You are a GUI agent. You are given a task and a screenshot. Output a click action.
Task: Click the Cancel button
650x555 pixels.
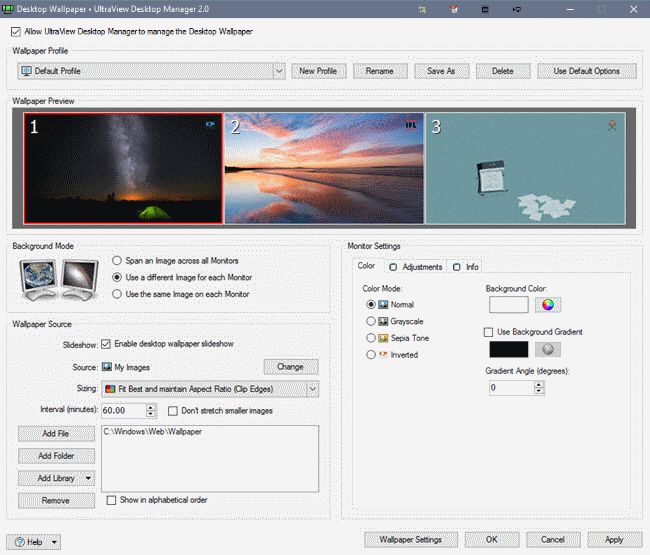553,539
